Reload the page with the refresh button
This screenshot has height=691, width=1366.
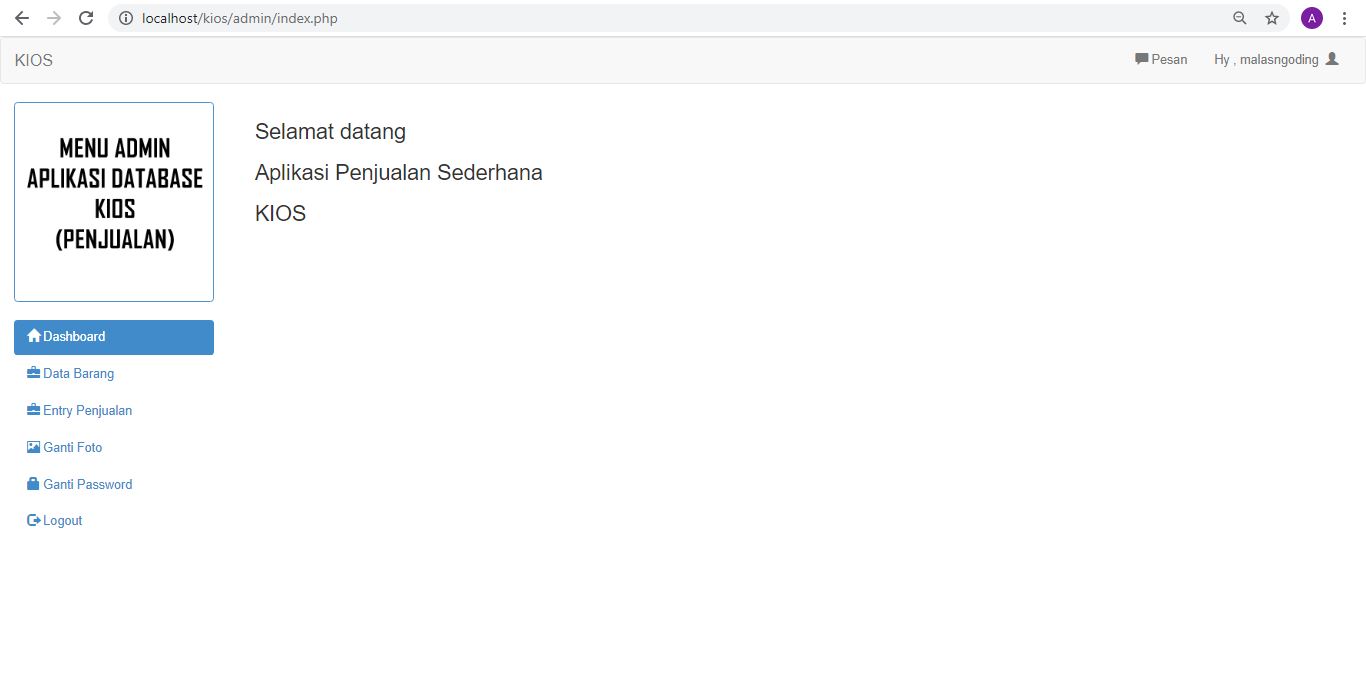(x=86, y=18)
